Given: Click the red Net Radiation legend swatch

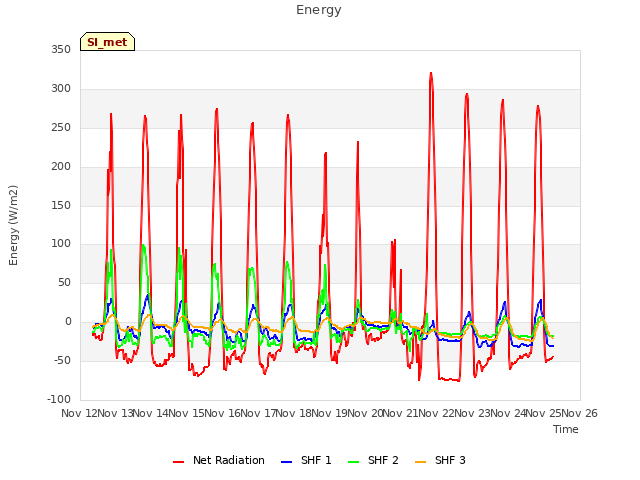Looking at the screenshot, I should tap(178, 462).
